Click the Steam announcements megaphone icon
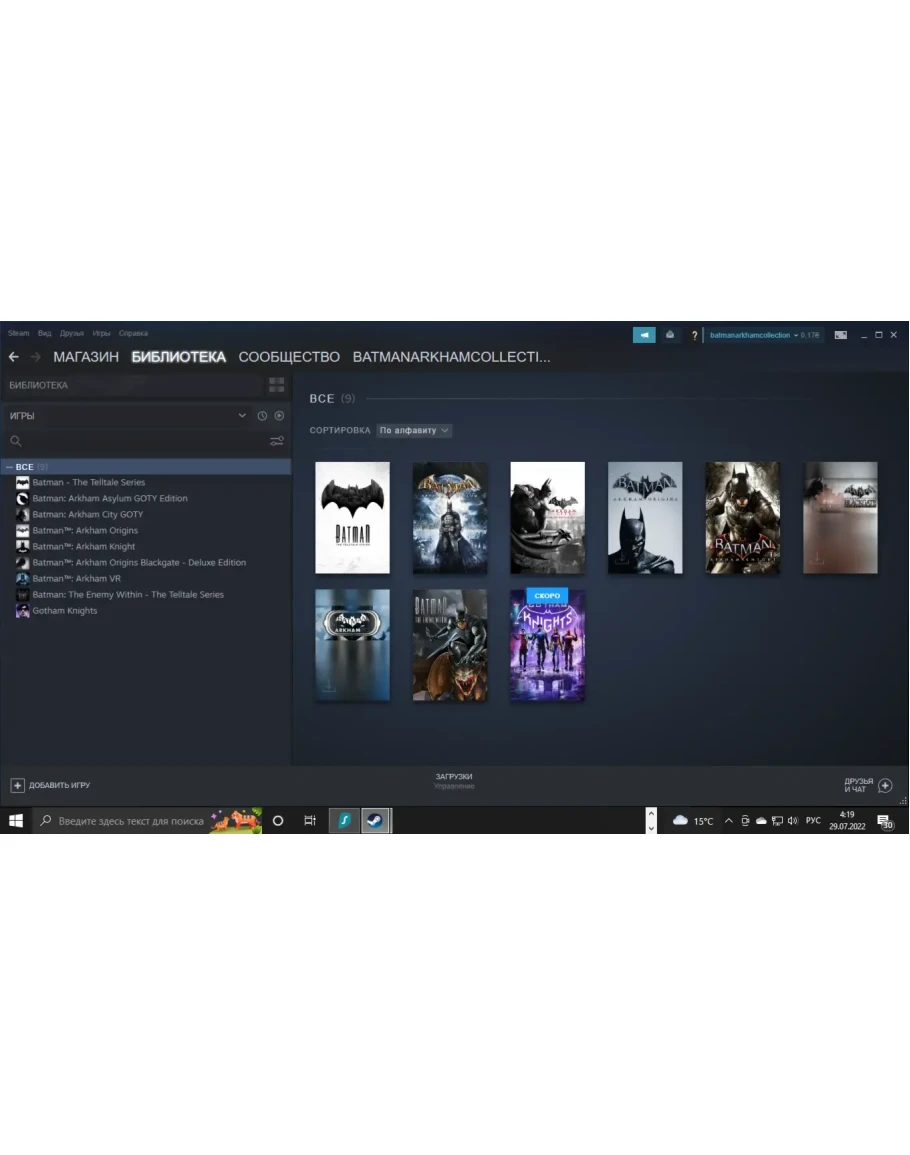The height and width of the screenshot is (1155, 910). [644, 335]
